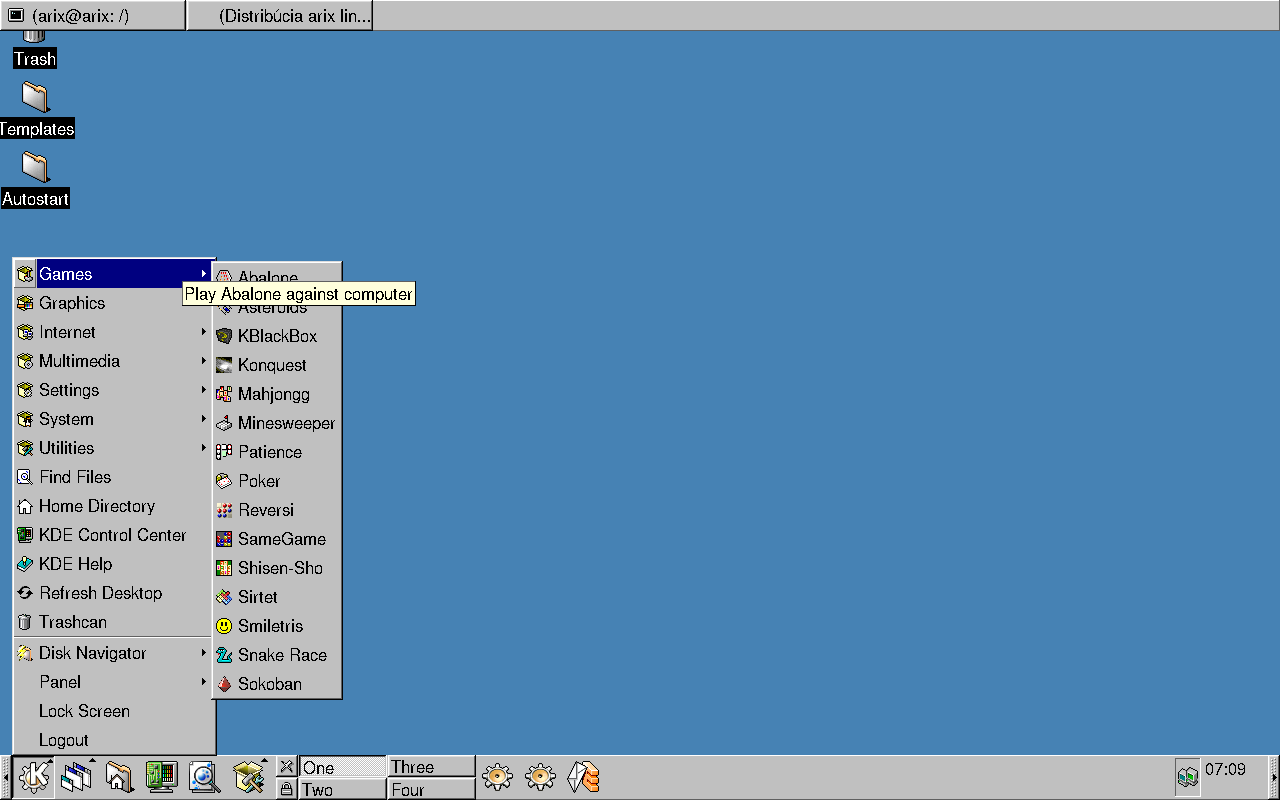Expand the Internet submenu arrow

click(204, 331)
